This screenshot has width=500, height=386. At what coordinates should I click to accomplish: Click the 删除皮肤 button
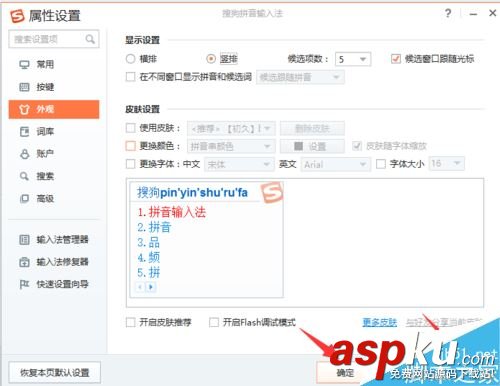pyautogui.click(x=312, y=128)
